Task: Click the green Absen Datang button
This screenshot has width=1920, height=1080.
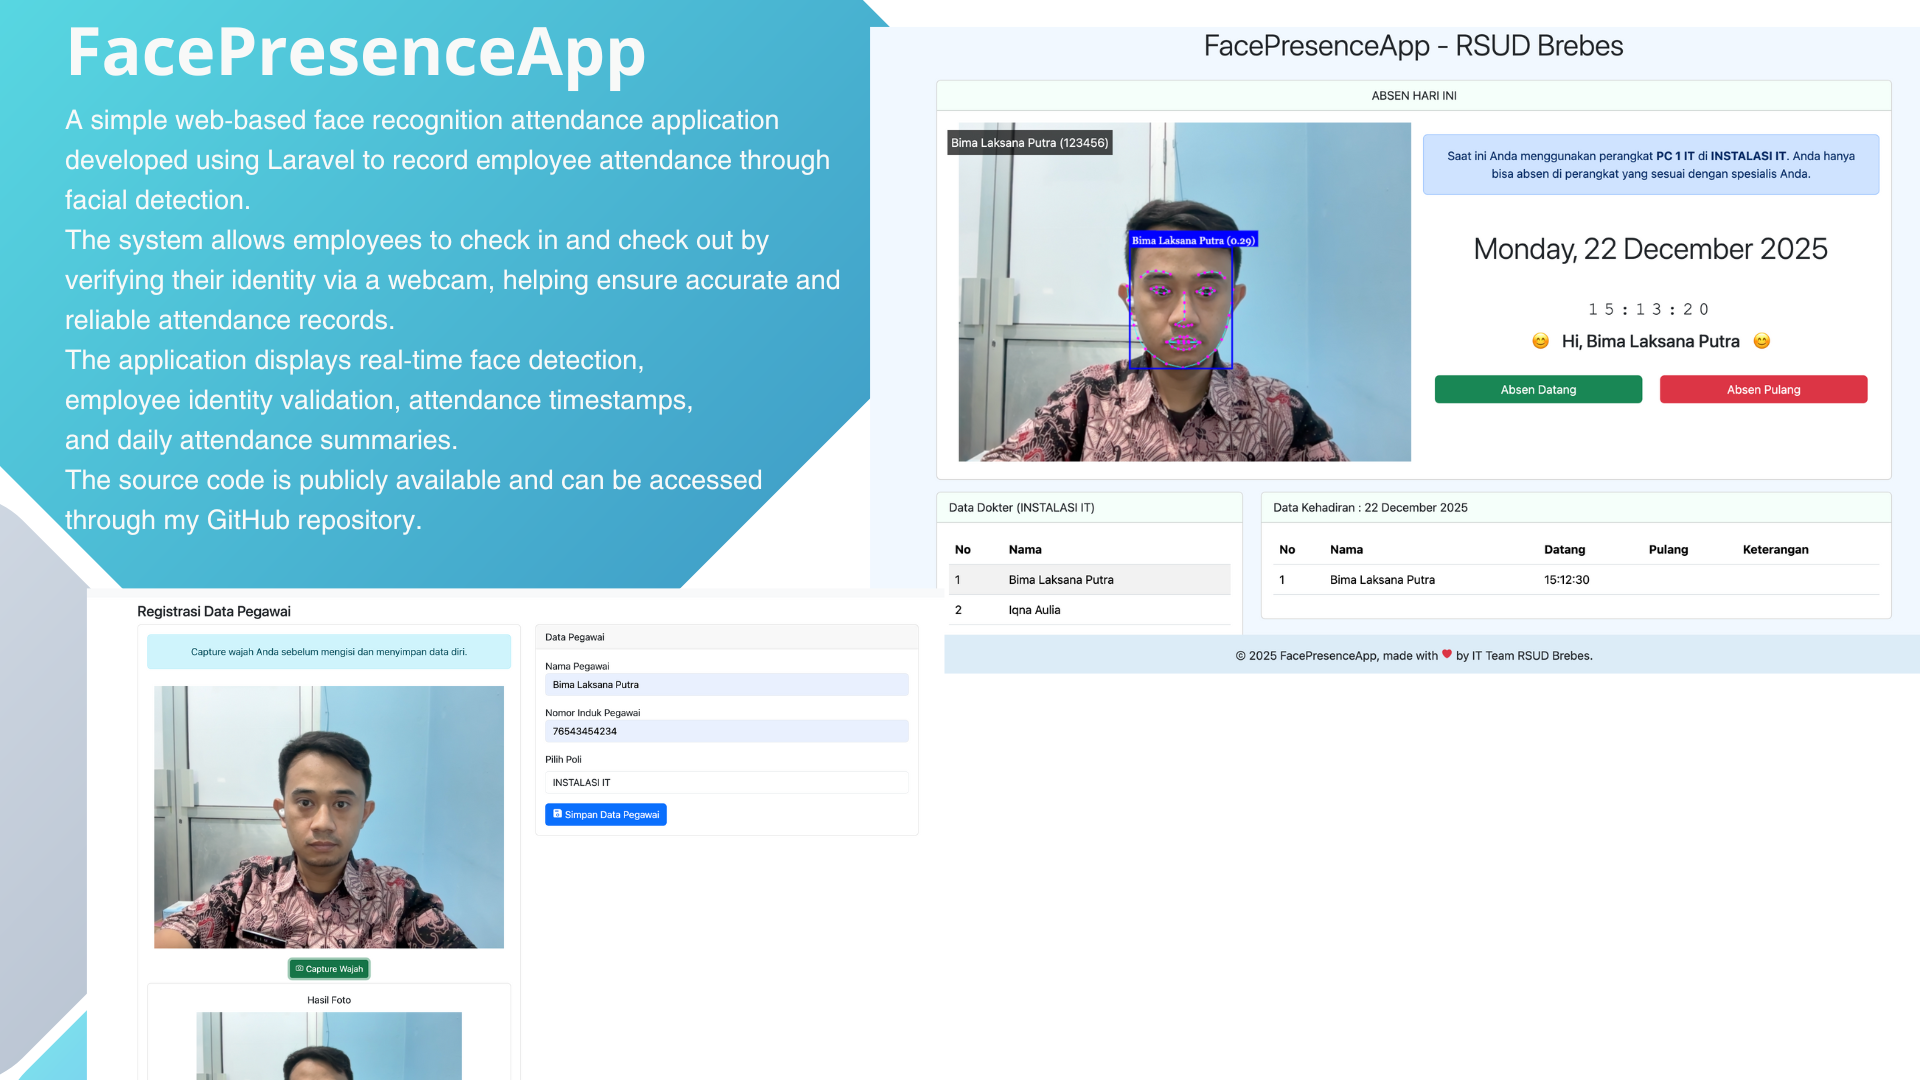Action: click(1538, 390)
